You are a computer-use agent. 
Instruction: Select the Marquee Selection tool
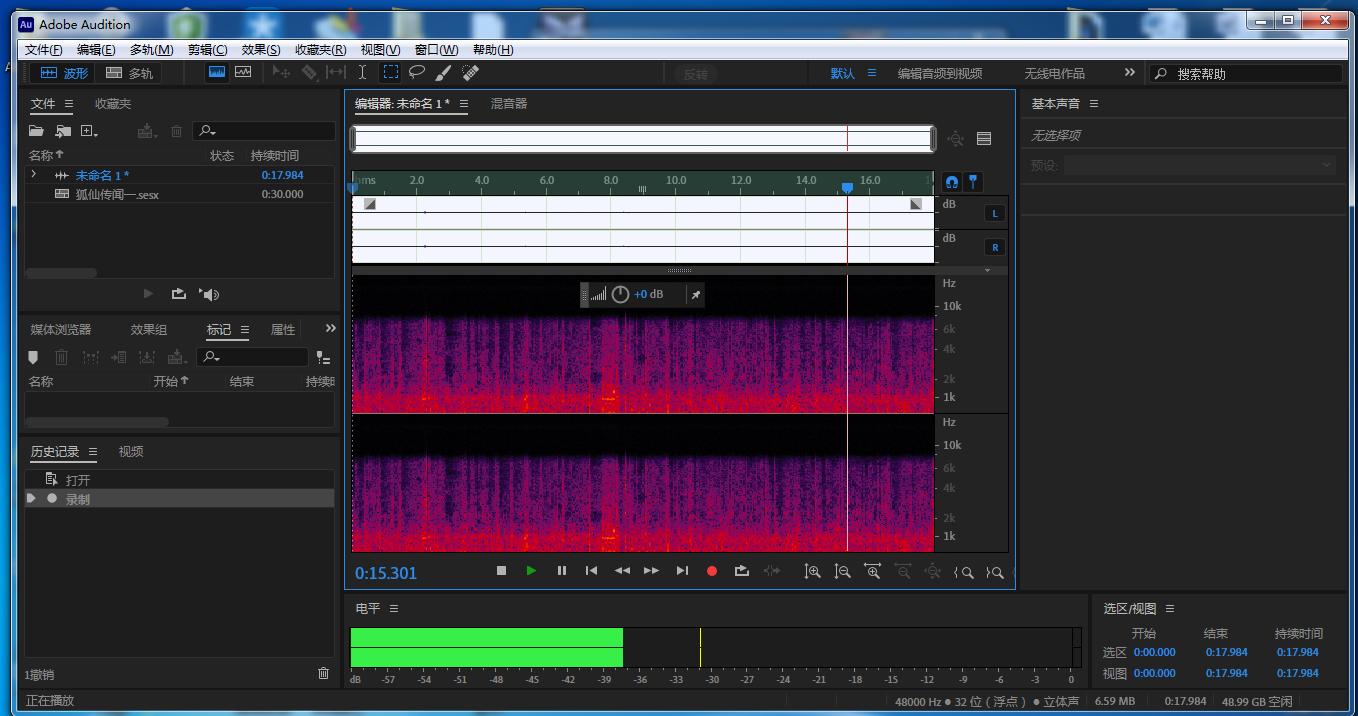391,72
